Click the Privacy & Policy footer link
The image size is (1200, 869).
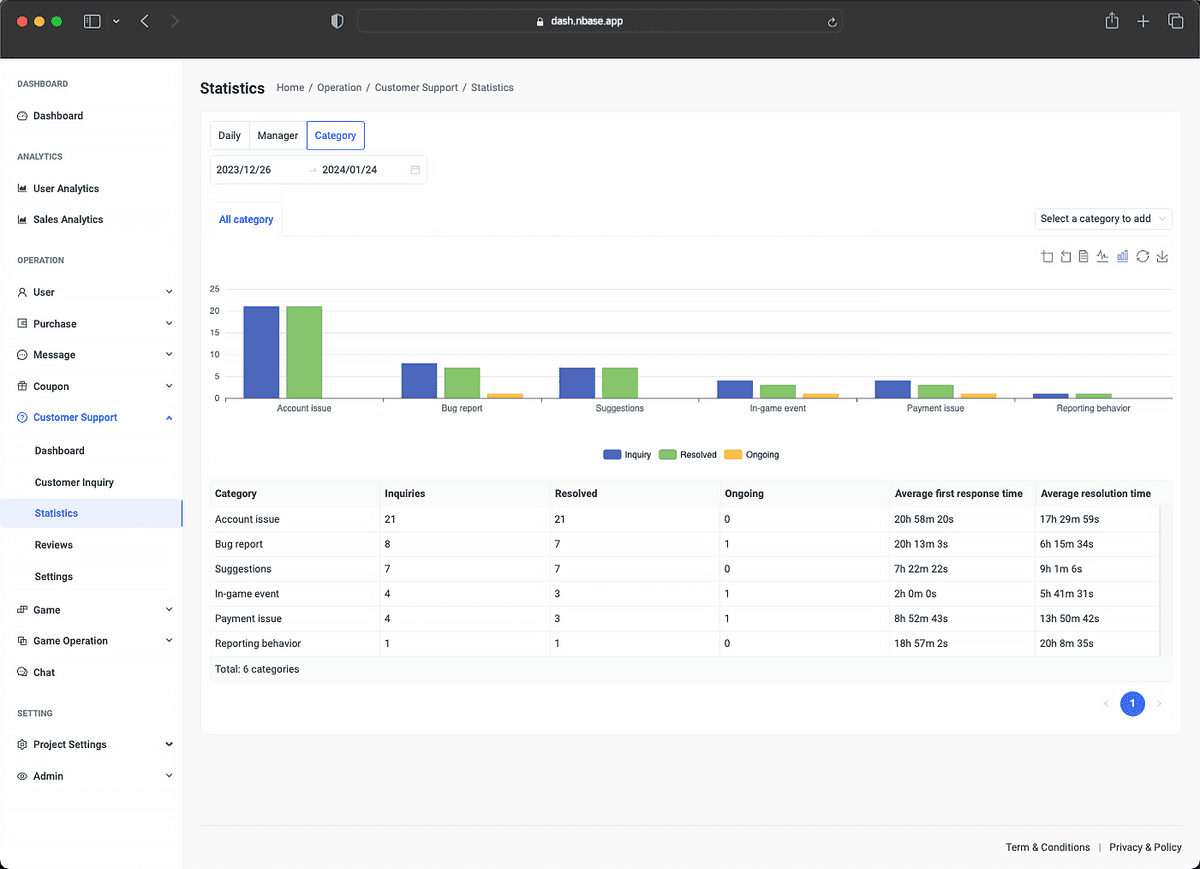coord(1145,847)
